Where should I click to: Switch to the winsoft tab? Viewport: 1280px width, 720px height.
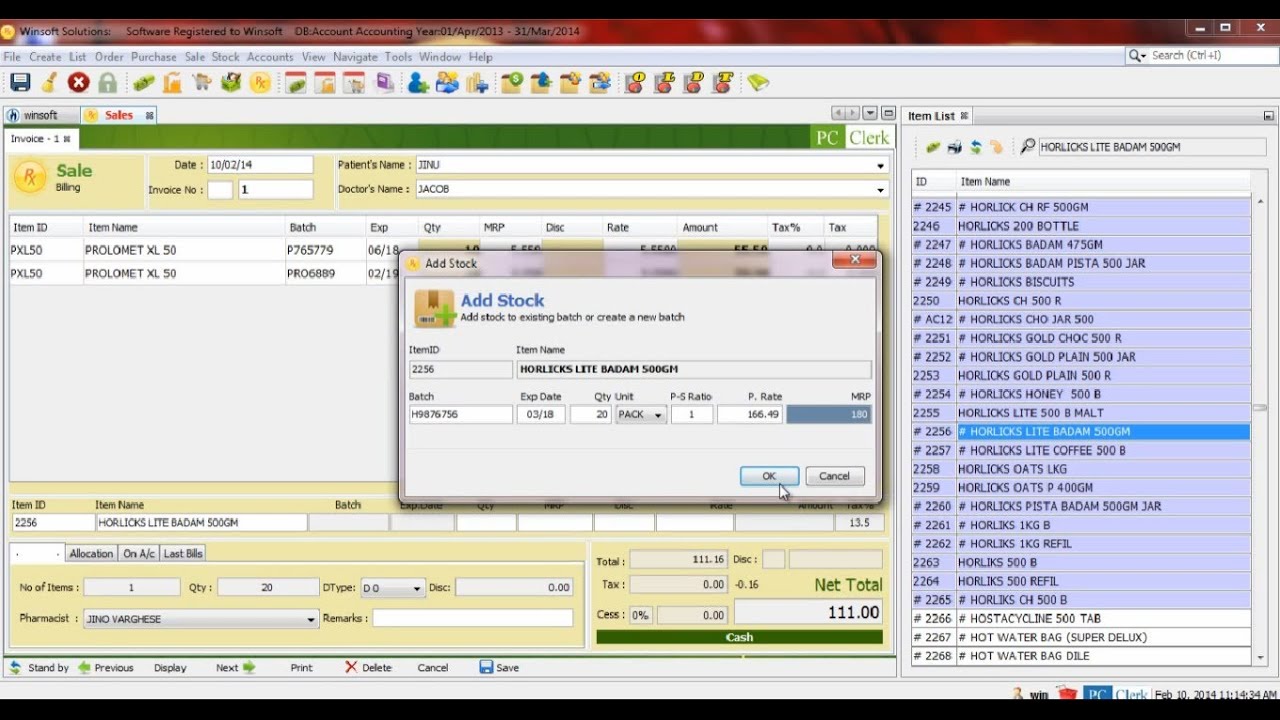click(x=40, y=115)
